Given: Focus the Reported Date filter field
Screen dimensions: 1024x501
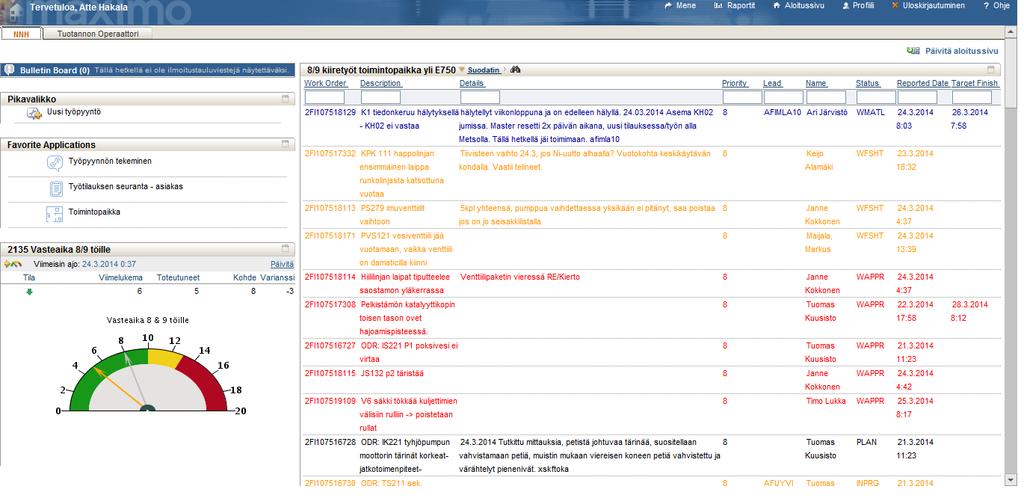Looking at the screenshot, I should tap(917, 97).
